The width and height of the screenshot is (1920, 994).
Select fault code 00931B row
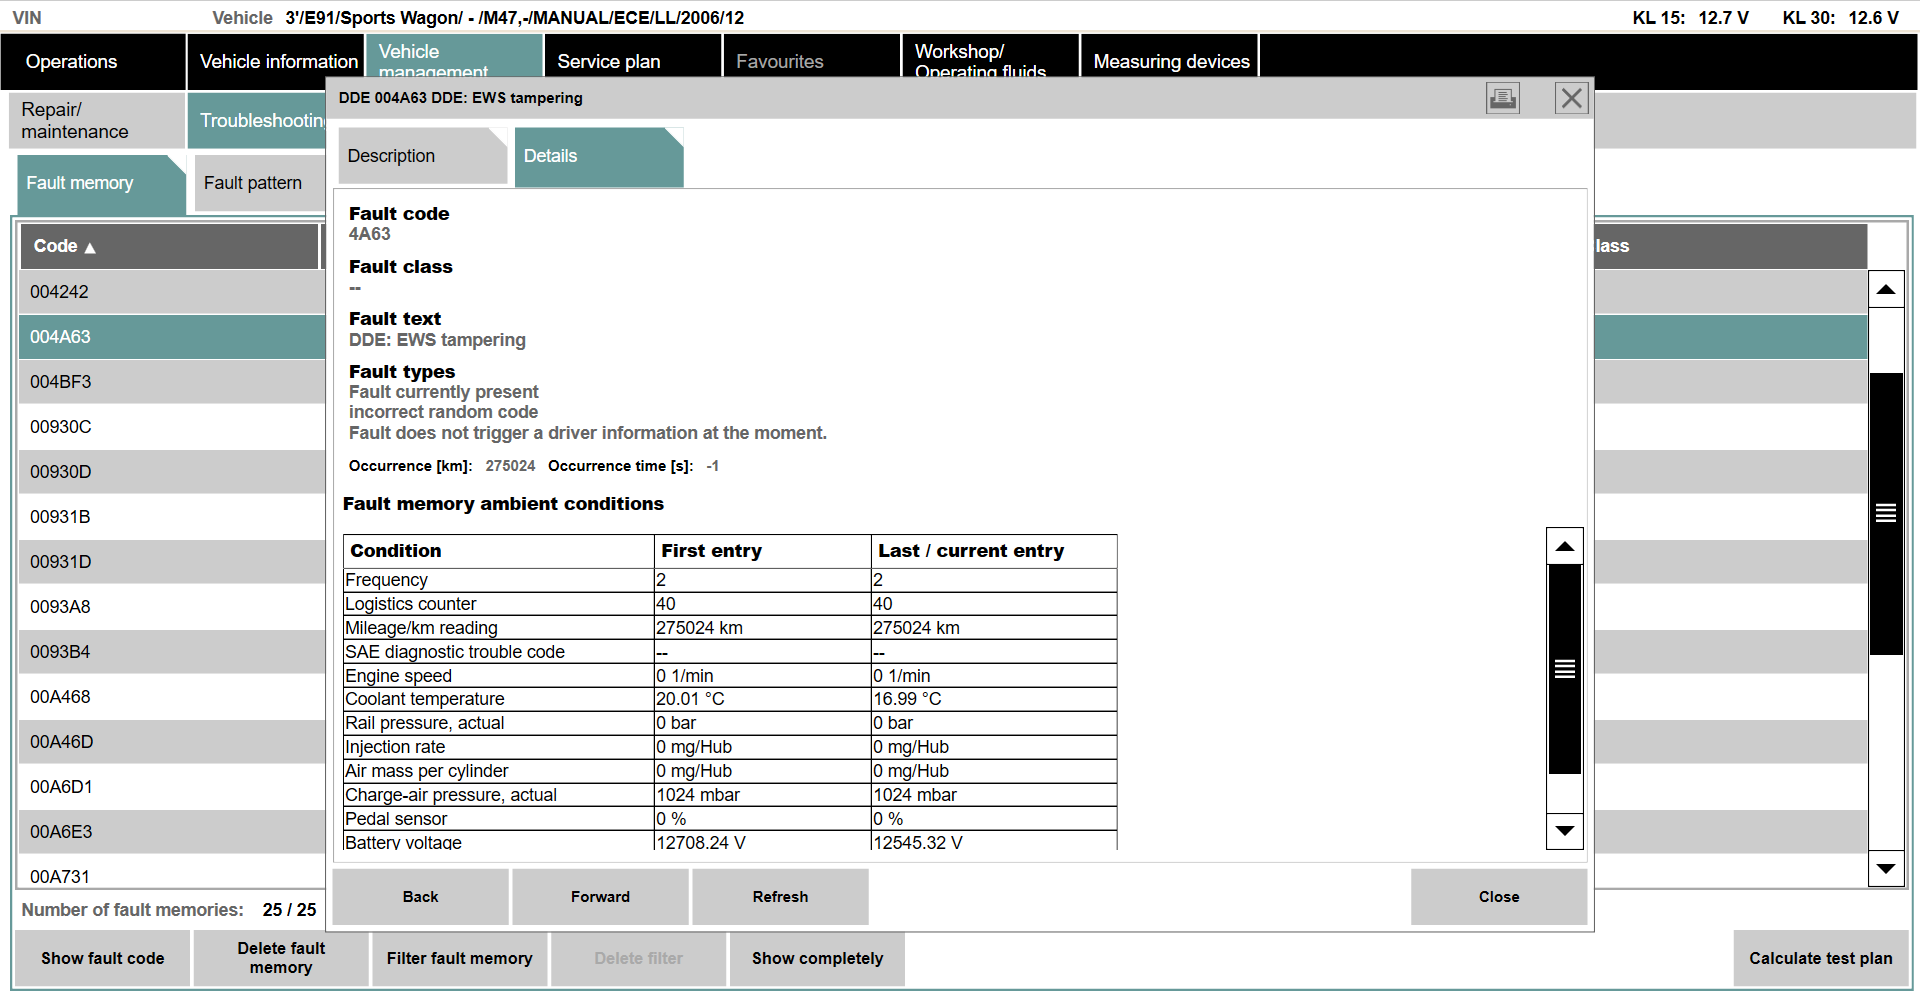pyautogui.click(x=172, y=517)
